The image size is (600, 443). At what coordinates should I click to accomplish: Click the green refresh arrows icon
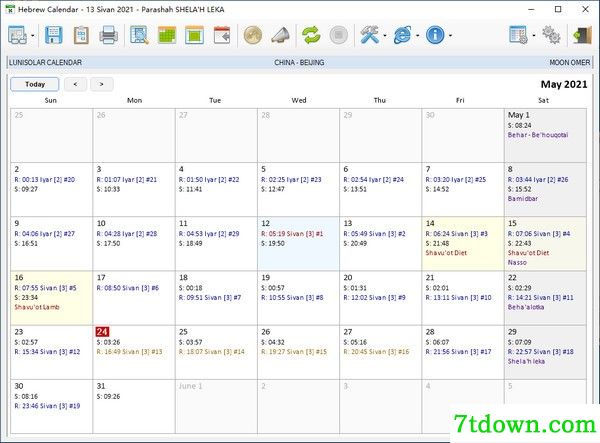point(311,35)
